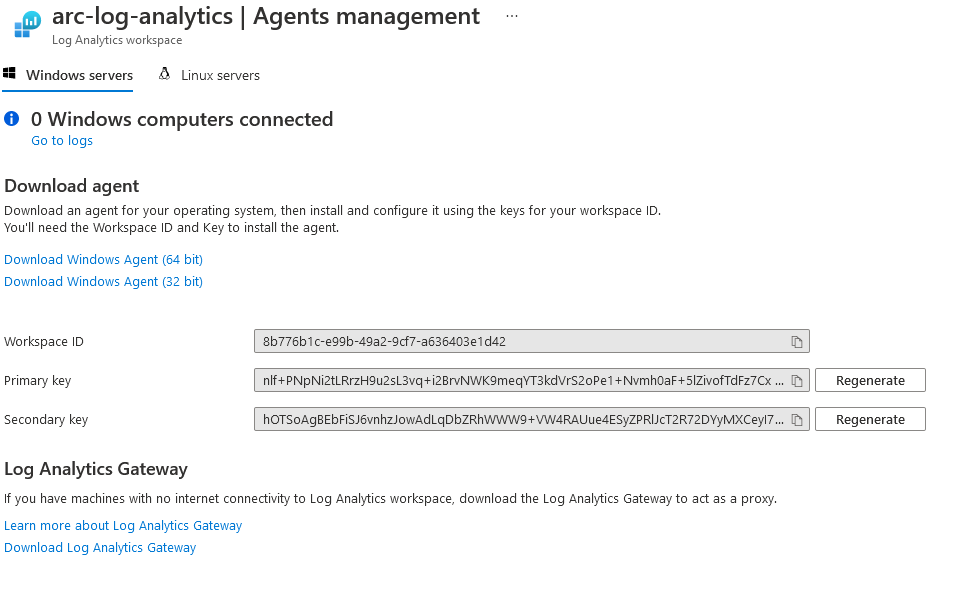Image resolution: width=954 pixels, height=599 pixels.
Task: Click the 'Download agent' heading
Action: coord(72,185)
